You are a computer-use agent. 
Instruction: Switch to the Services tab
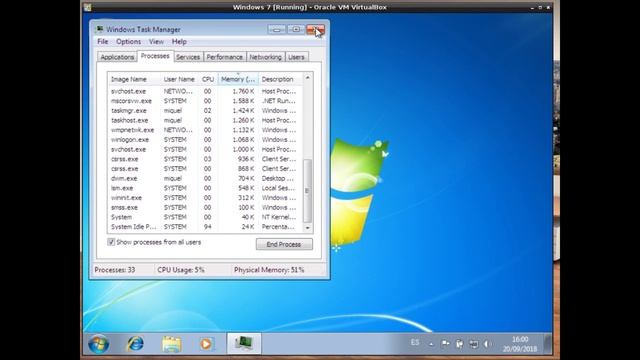188,57
